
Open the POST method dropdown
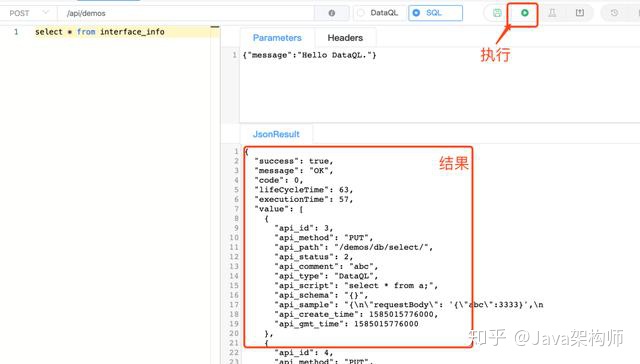pos(28,13)
